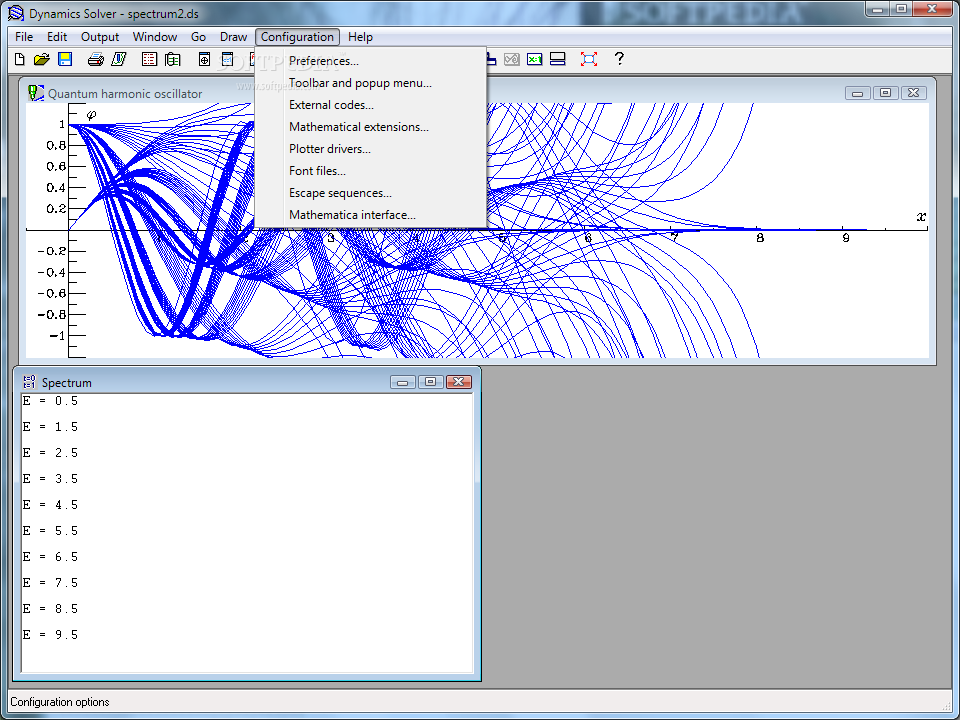Maximize the Quantum harmonic oscillator window
Screen dimensions: 960x720
[x=885, y=93]
